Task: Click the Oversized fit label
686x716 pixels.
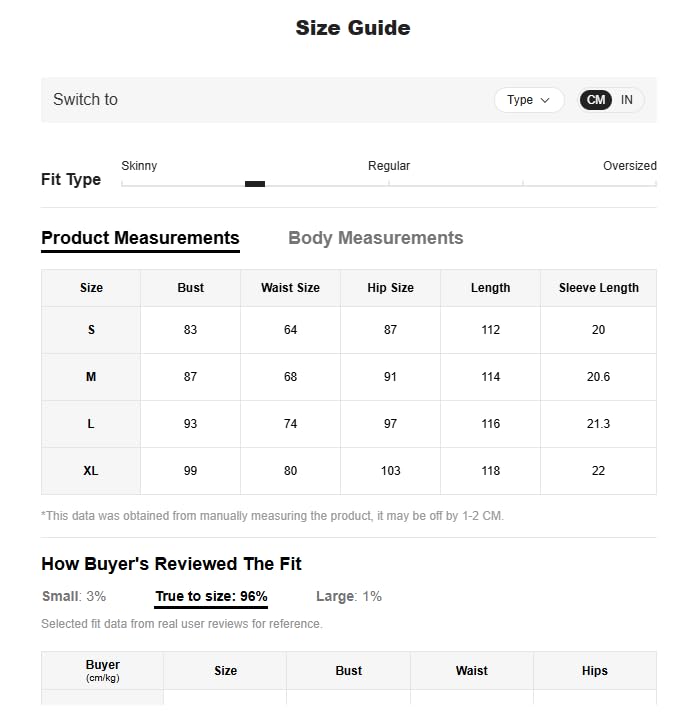Action: pos(629,166)
